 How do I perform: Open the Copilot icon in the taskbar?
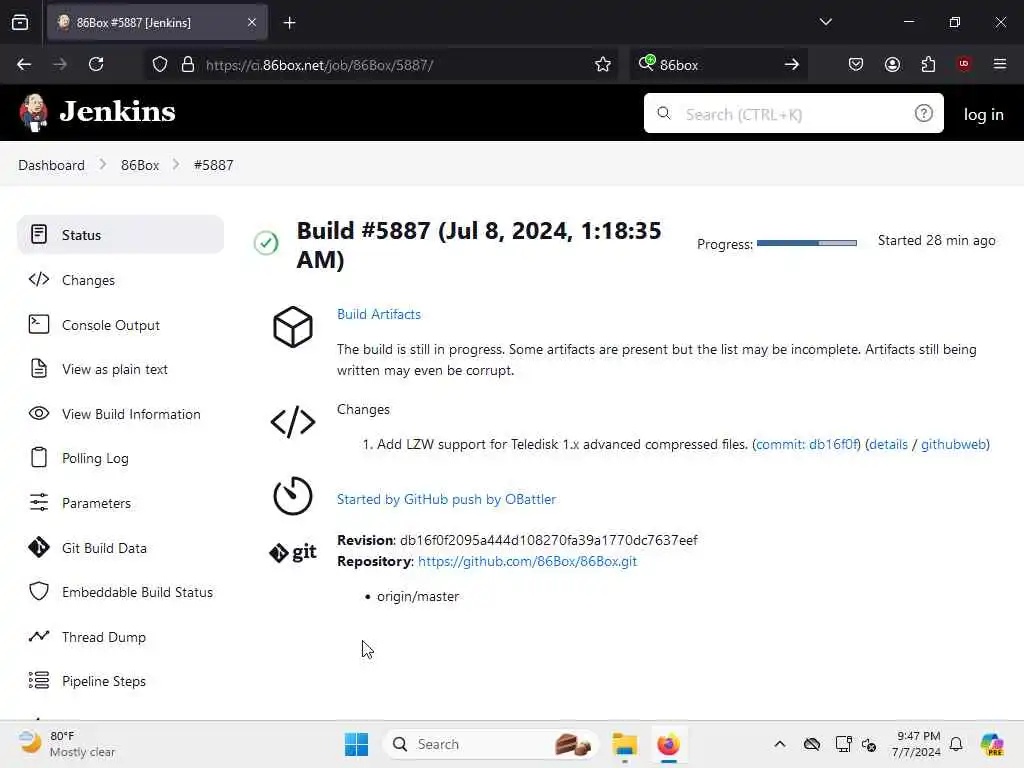(x=992, y=744)
